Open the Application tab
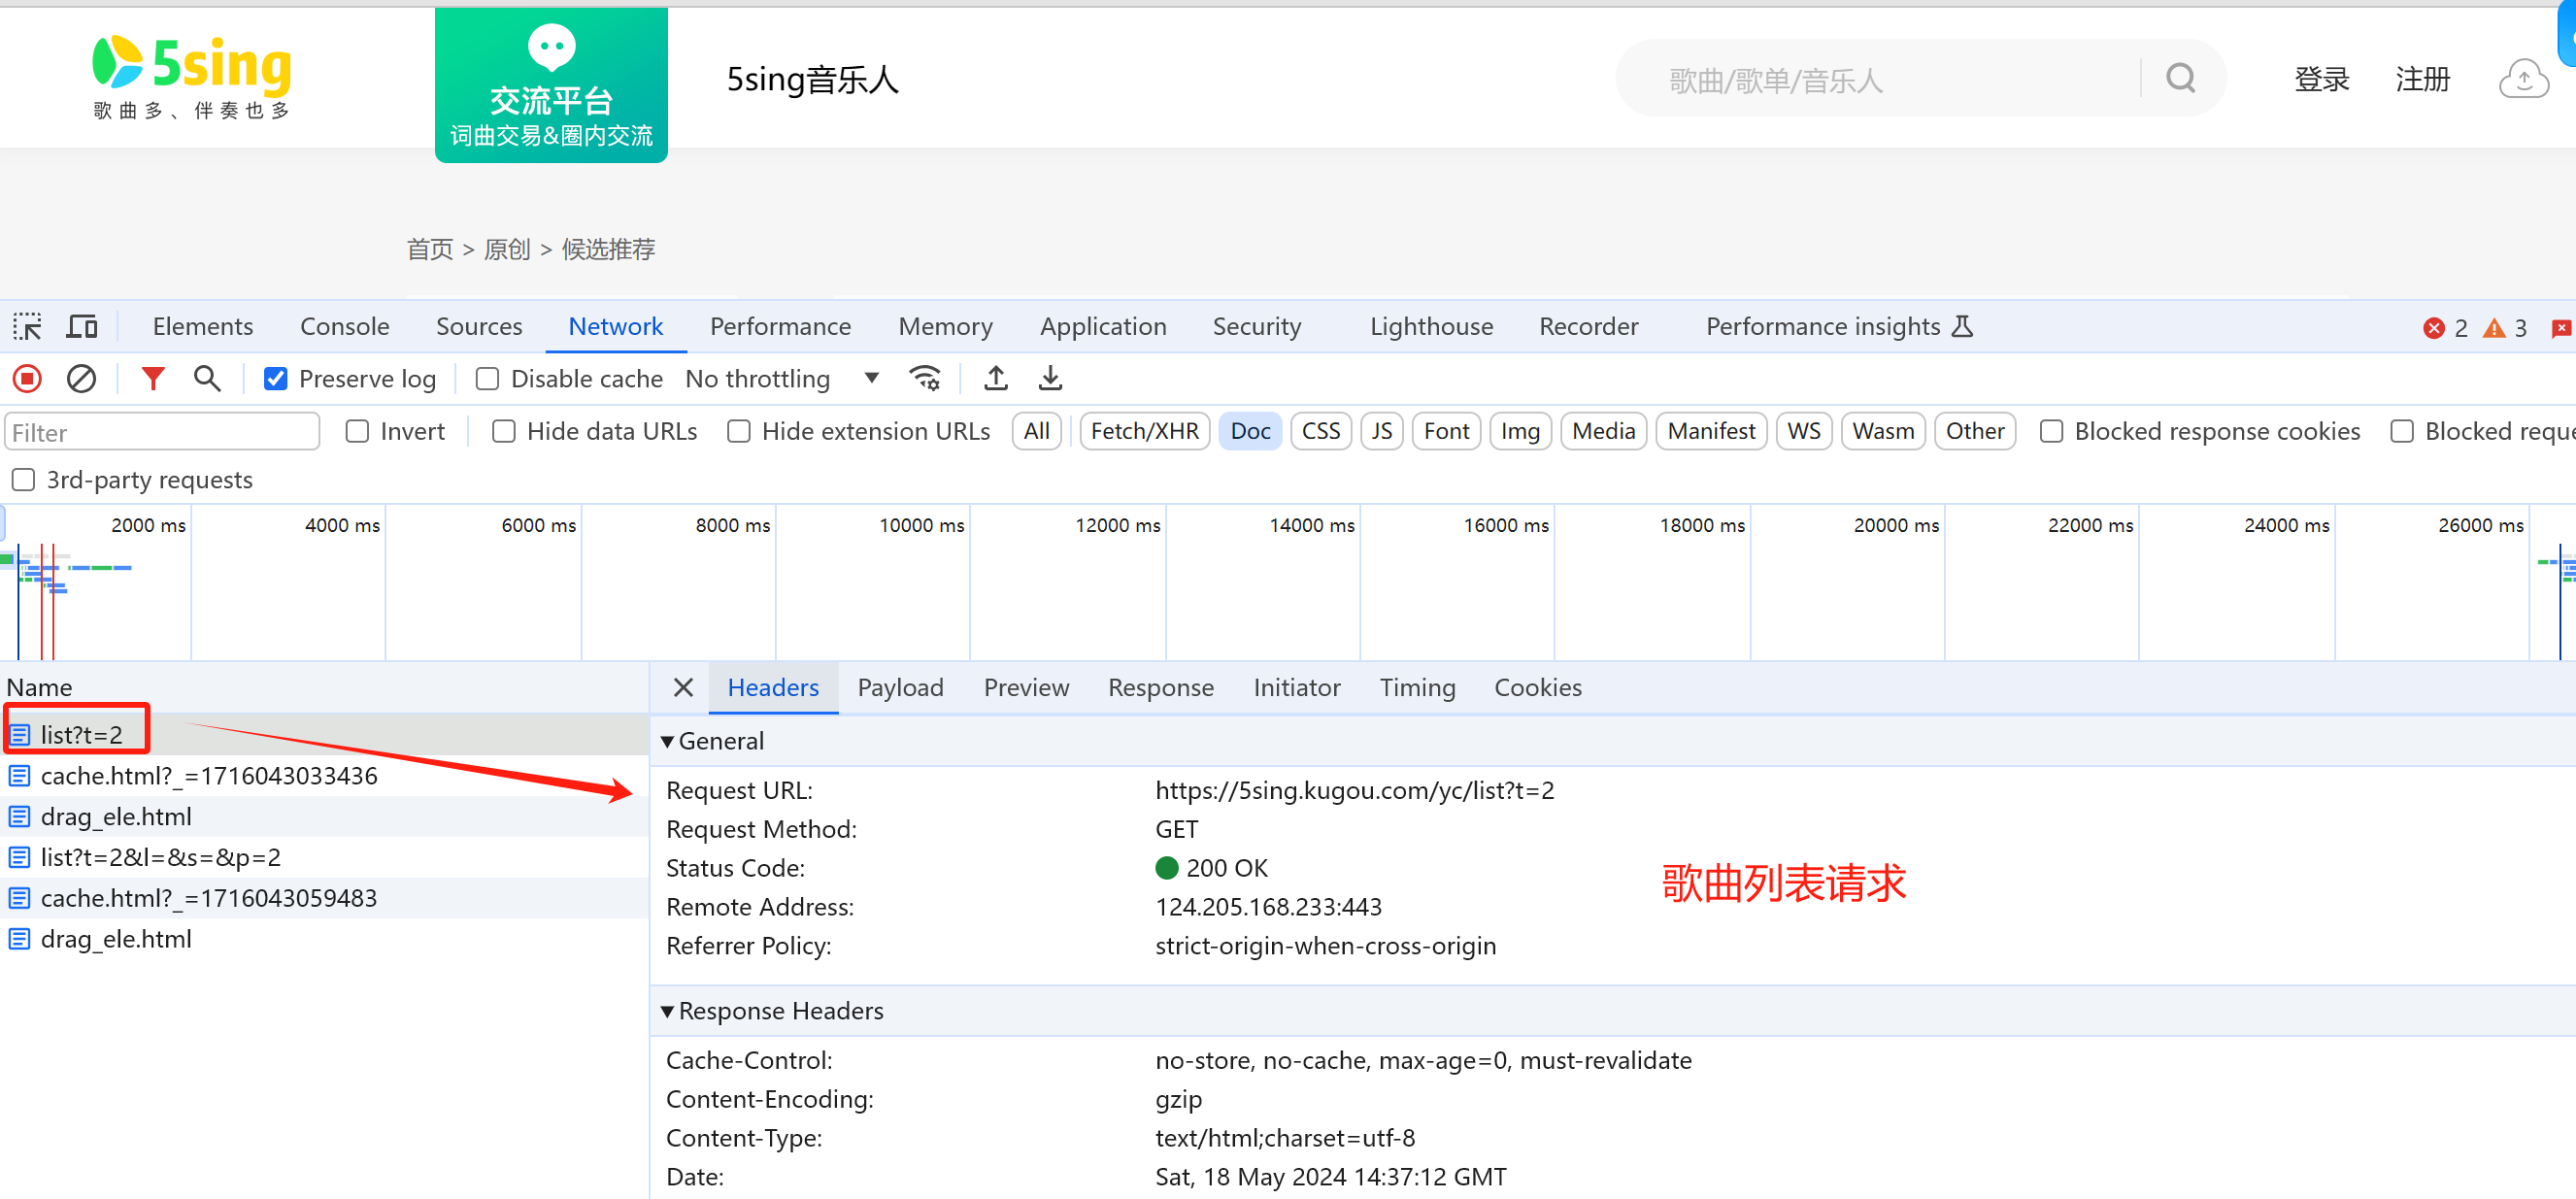 tap(1103, 327)
